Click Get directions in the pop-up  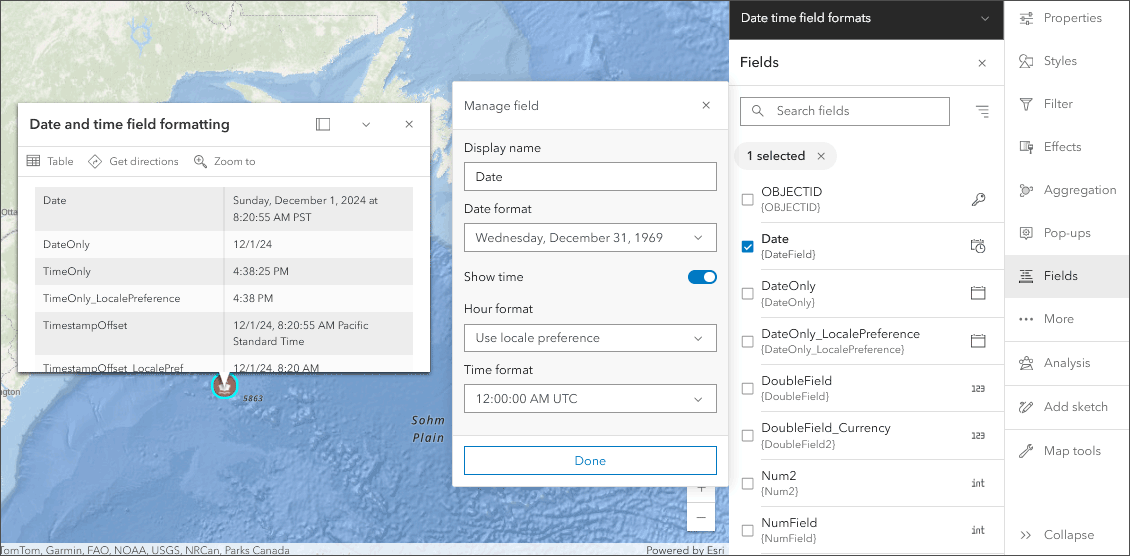tap(133, 161)
